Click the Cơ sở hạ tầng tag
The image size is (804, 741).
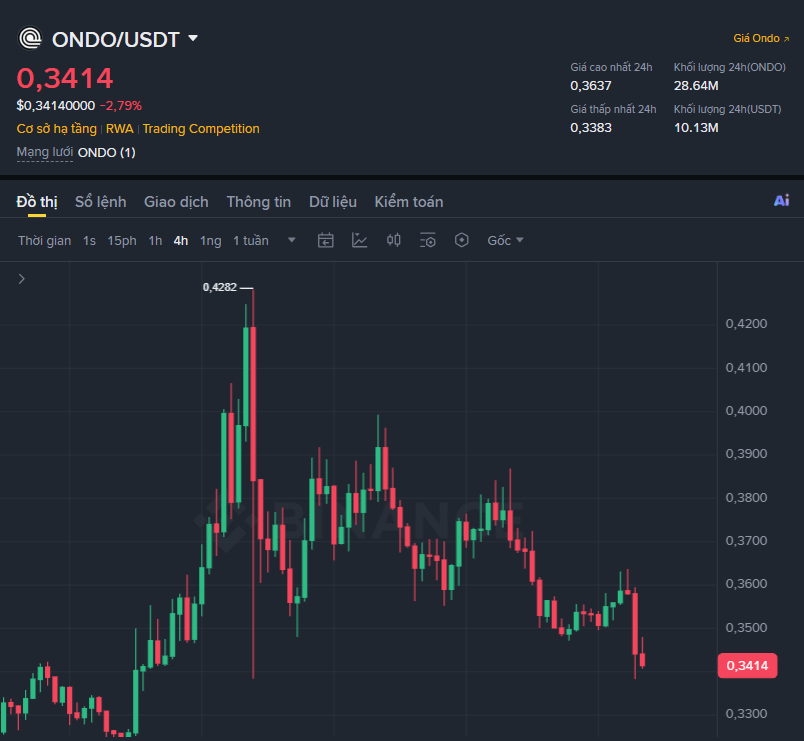coord(56,129)
